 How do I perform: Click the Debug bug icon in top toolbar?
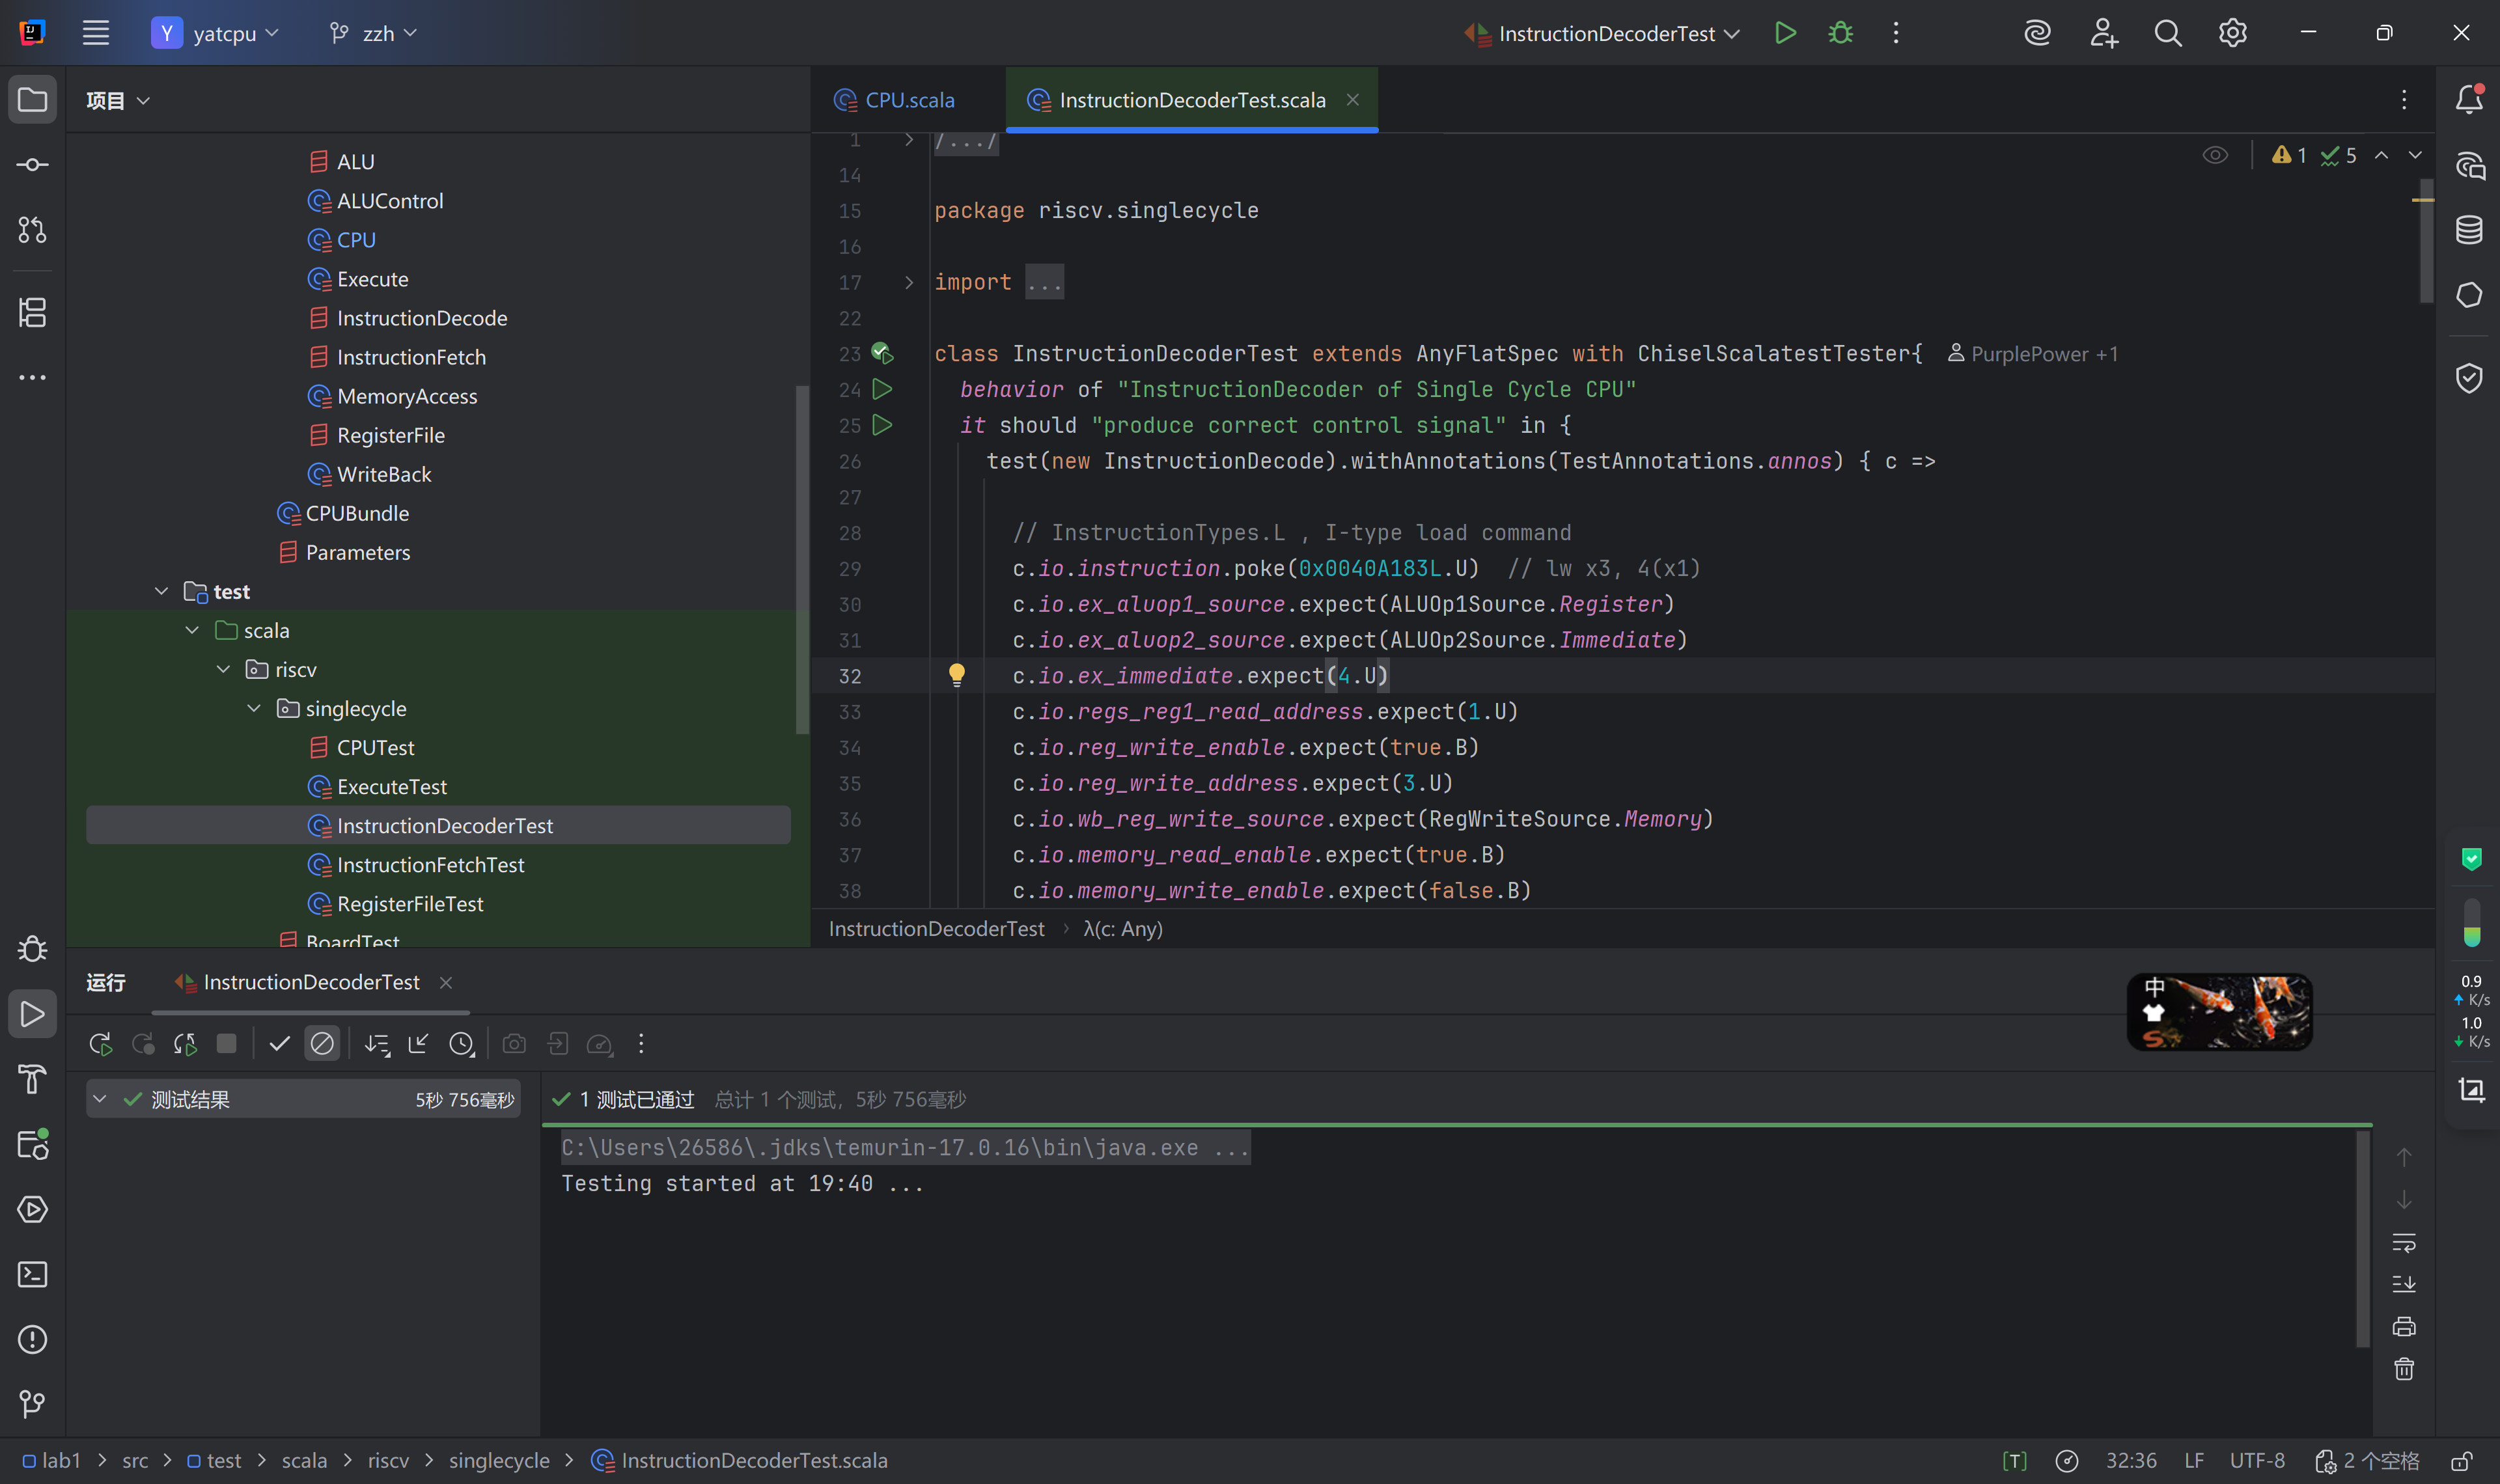coord(1840,33)
